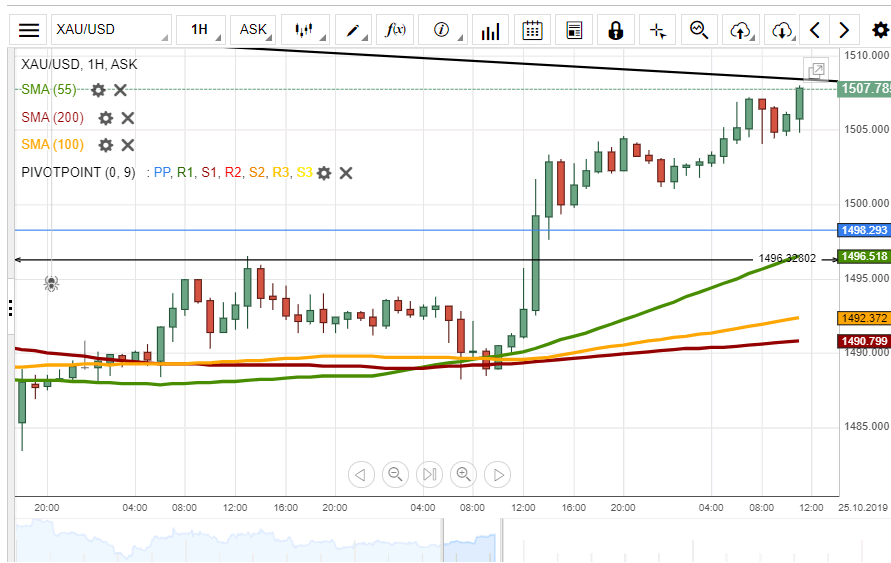
Task: Open the XAU/USD instrument selector
Action: tap(111, 30)
